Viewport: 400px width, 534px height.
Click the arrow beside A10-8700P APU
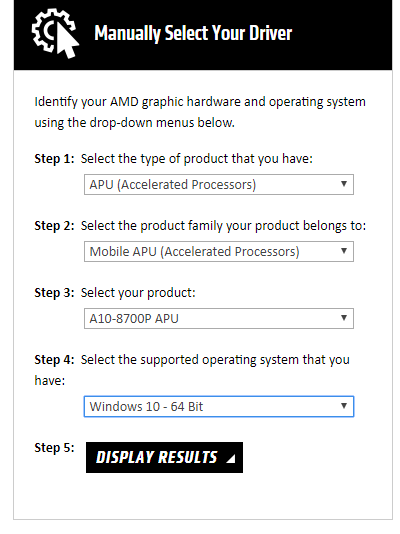[344, 318]
